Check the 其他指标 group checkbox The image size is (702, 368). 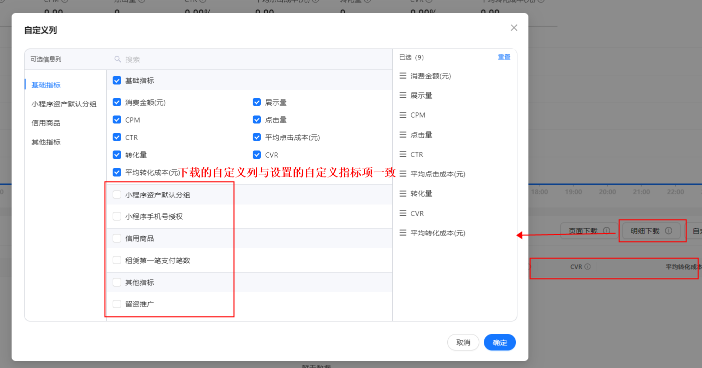117,282
